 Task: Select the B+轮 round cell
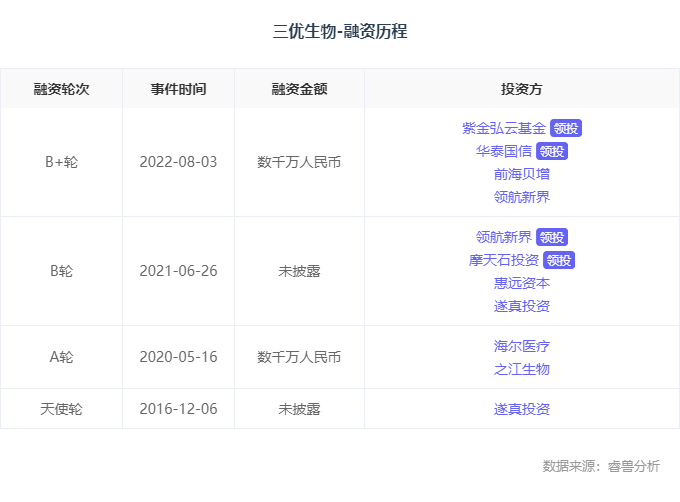(x=62, y=162)
